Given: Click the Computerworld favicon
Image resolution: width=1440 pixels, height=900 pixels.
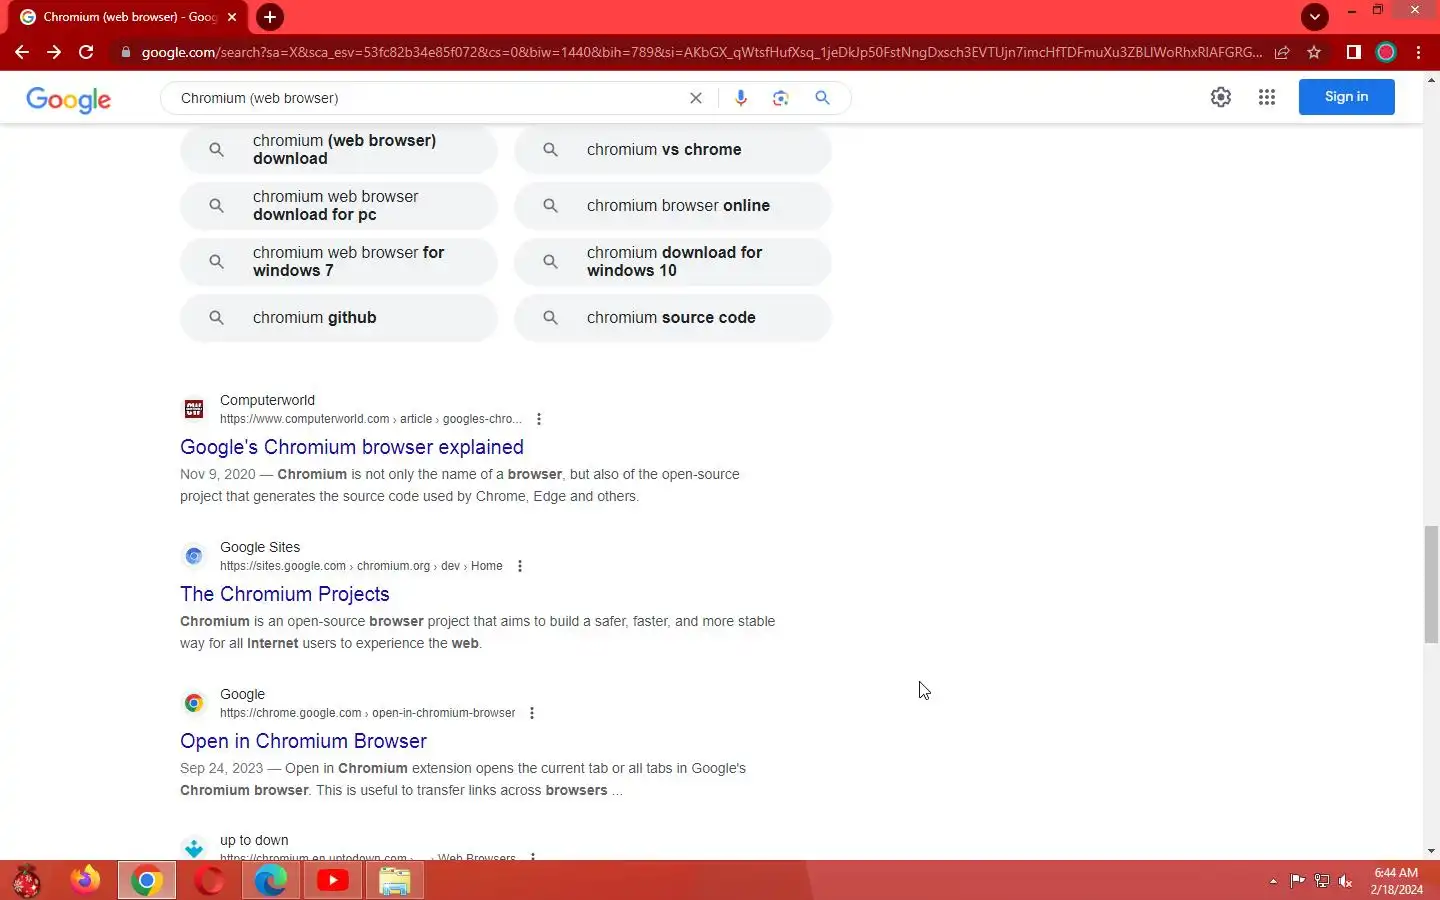Looking at the screenshot, I should pyautogui.click(x=194, y=409).
